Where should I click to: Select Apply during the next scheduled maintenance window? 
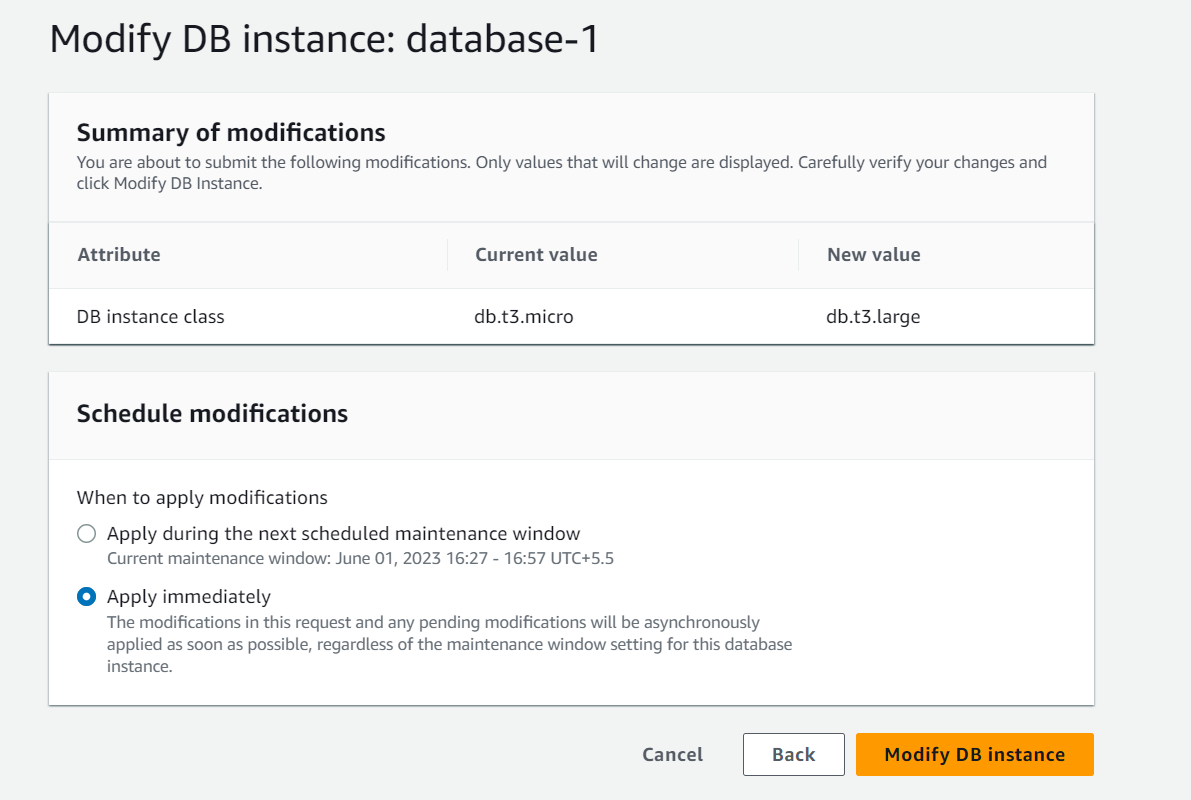(87, 534)
